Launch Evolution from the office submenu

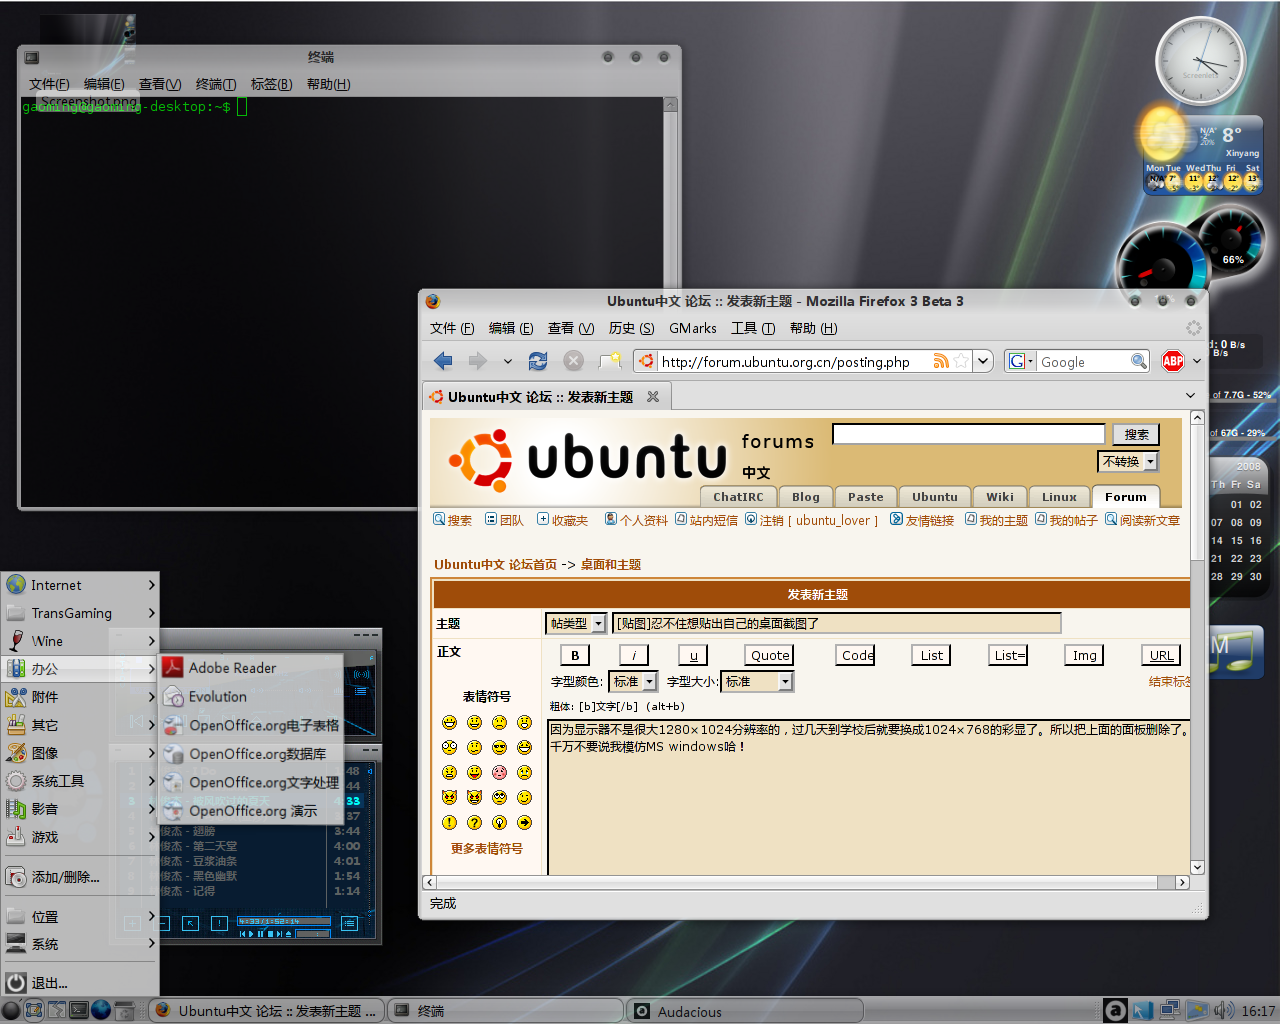[251, 696]
